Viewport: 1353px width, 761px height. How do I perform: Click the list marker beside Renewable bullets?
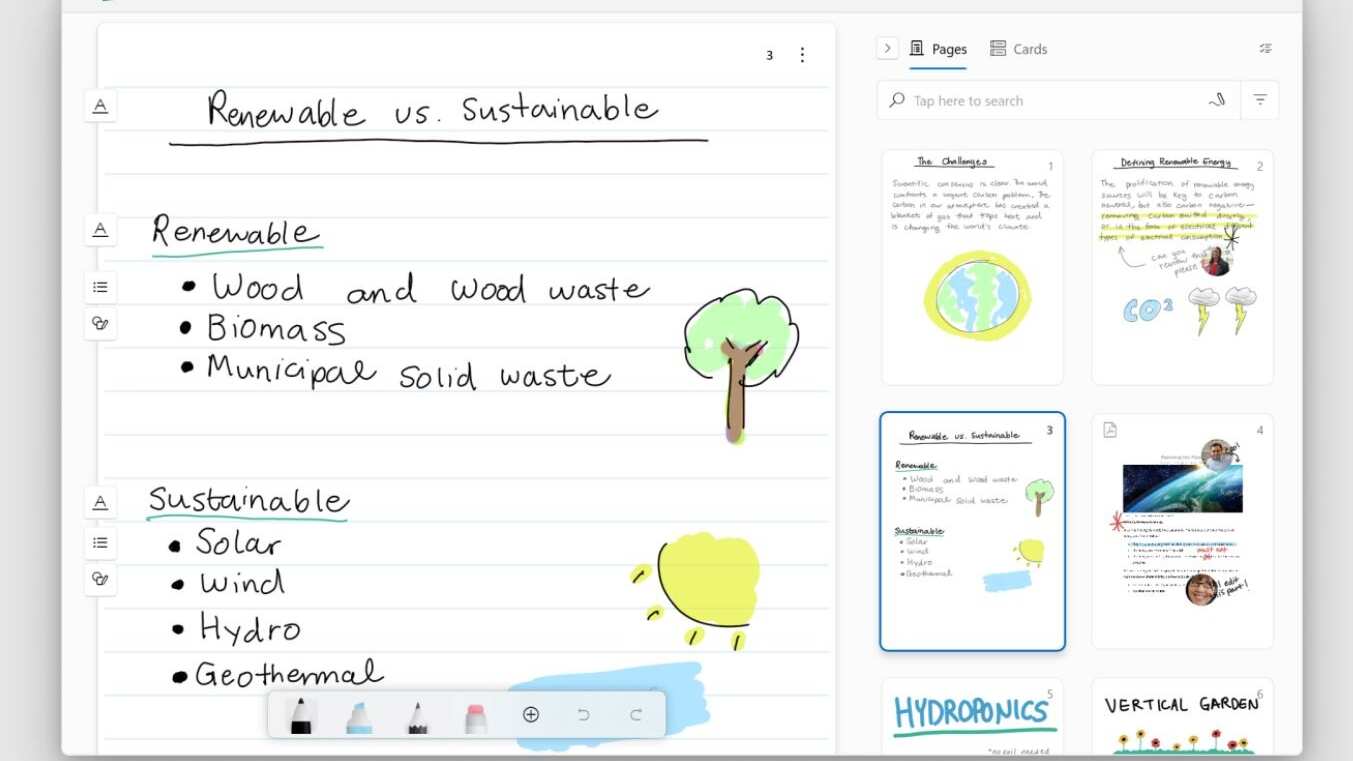pos(100,287)
